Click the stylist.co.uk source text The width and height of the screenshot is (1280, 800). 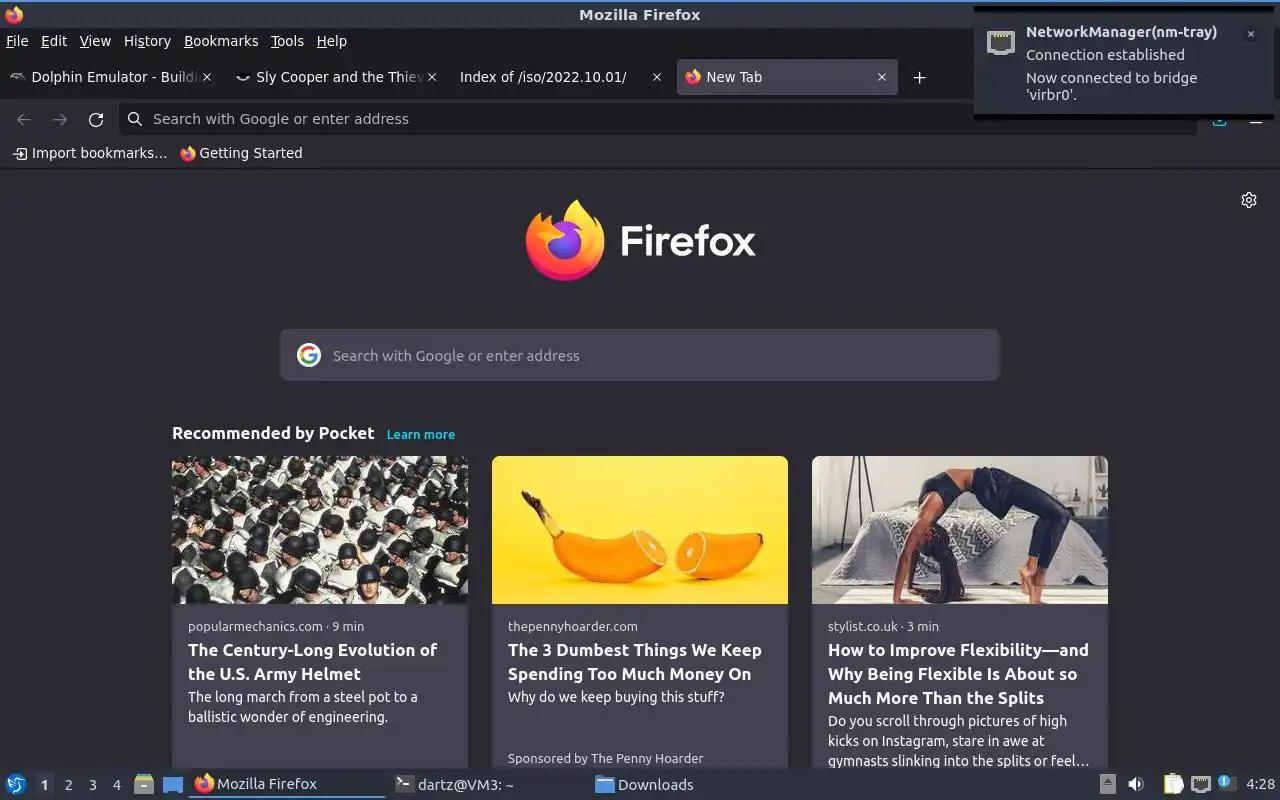point(863,626)
